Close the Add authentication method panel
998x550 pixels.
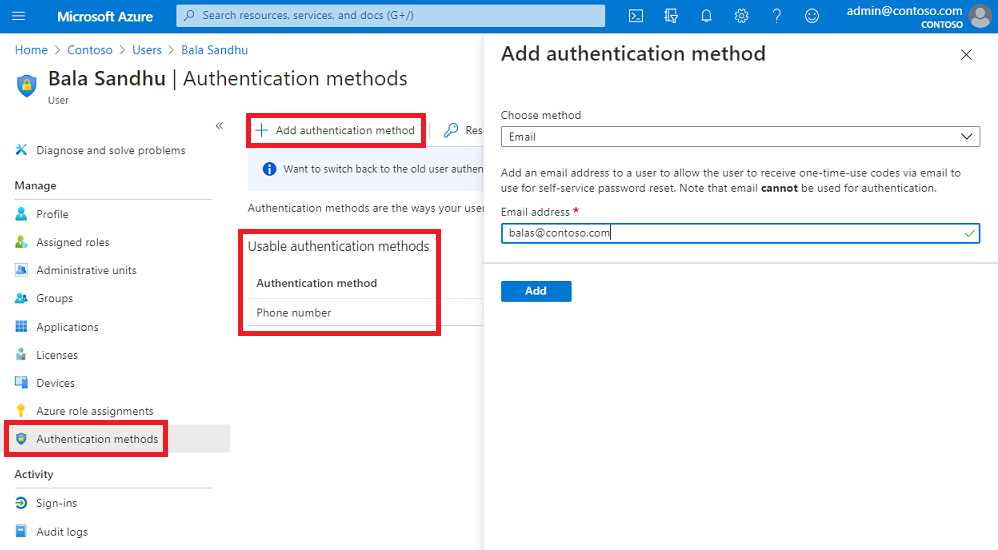click(966, 55)
